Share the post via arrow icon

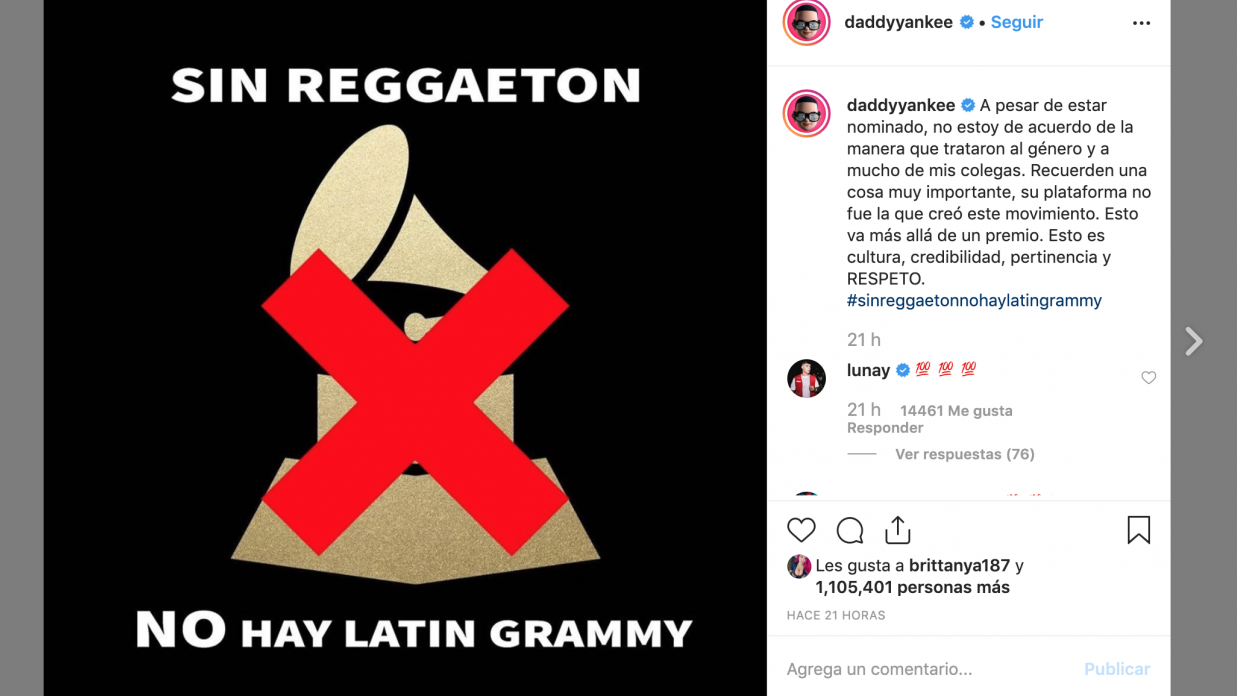click(x=897, y=529)
